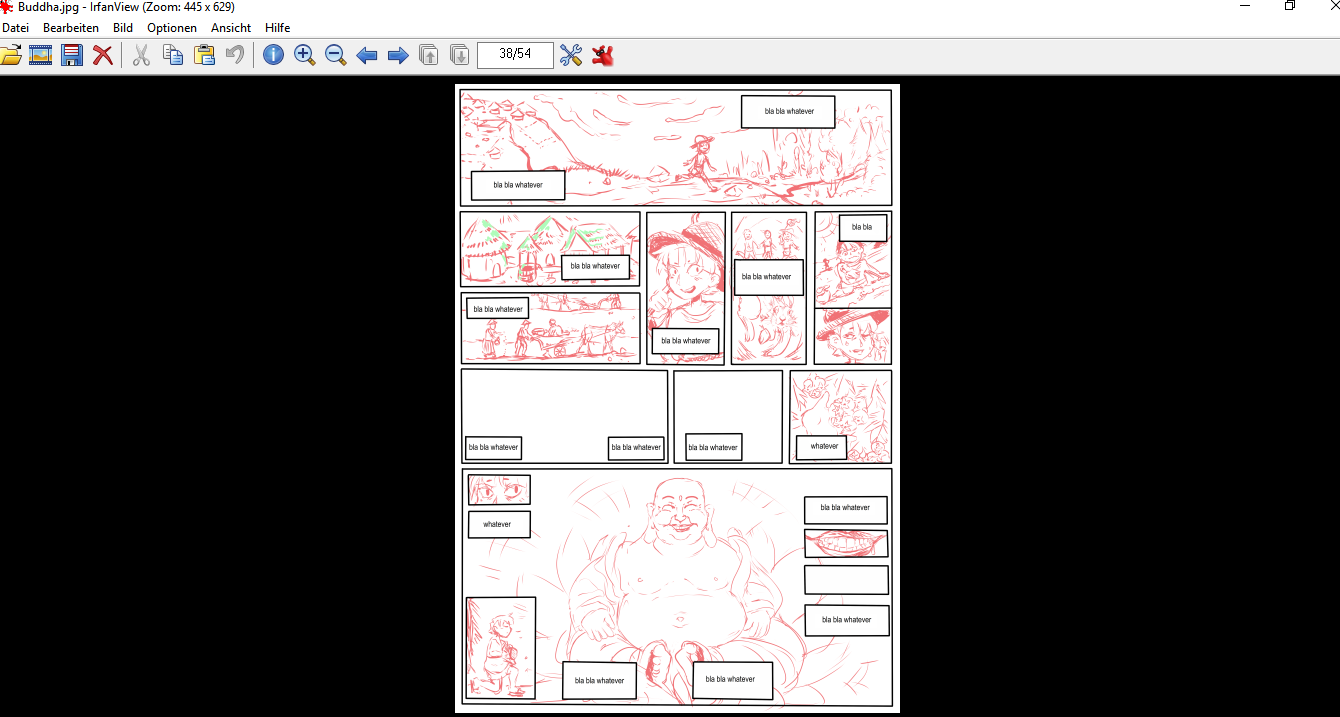Click the Undo arrow icon
This screenshot has width=1340, height=717.
coord(235,55)
